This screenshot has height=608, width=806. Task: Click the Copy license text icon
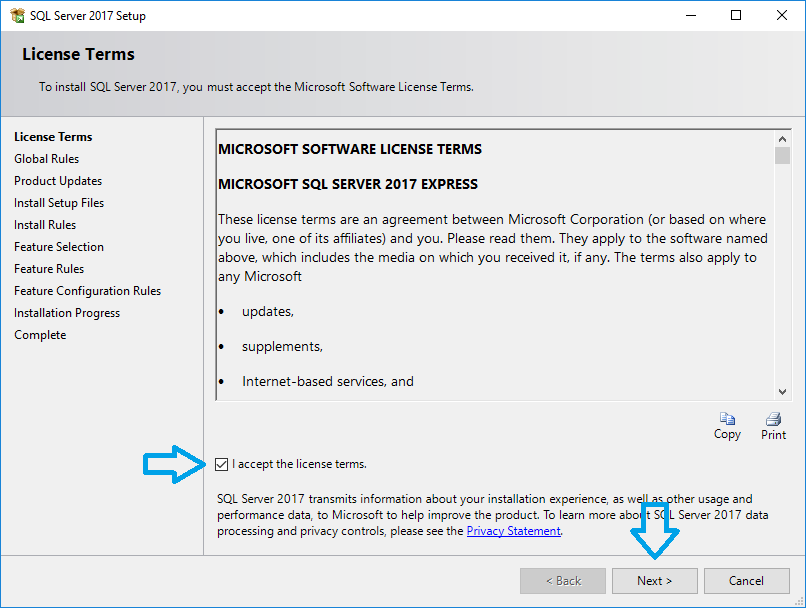[727, 420]
